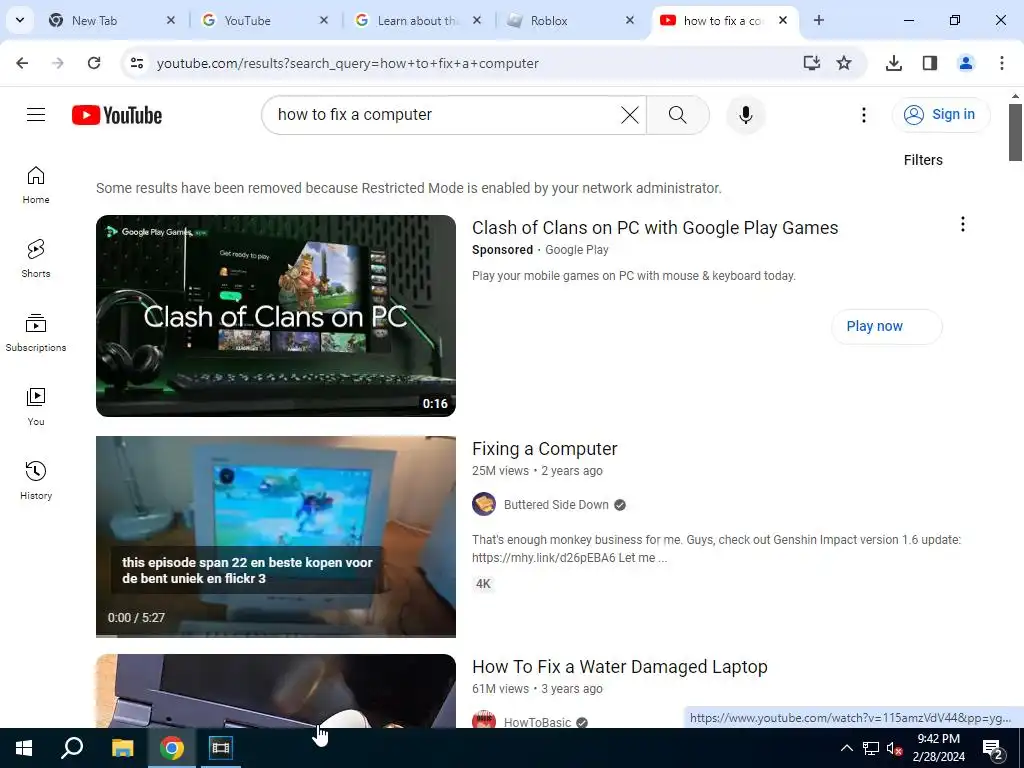Open Windows taskbar search

click(72, 748)
